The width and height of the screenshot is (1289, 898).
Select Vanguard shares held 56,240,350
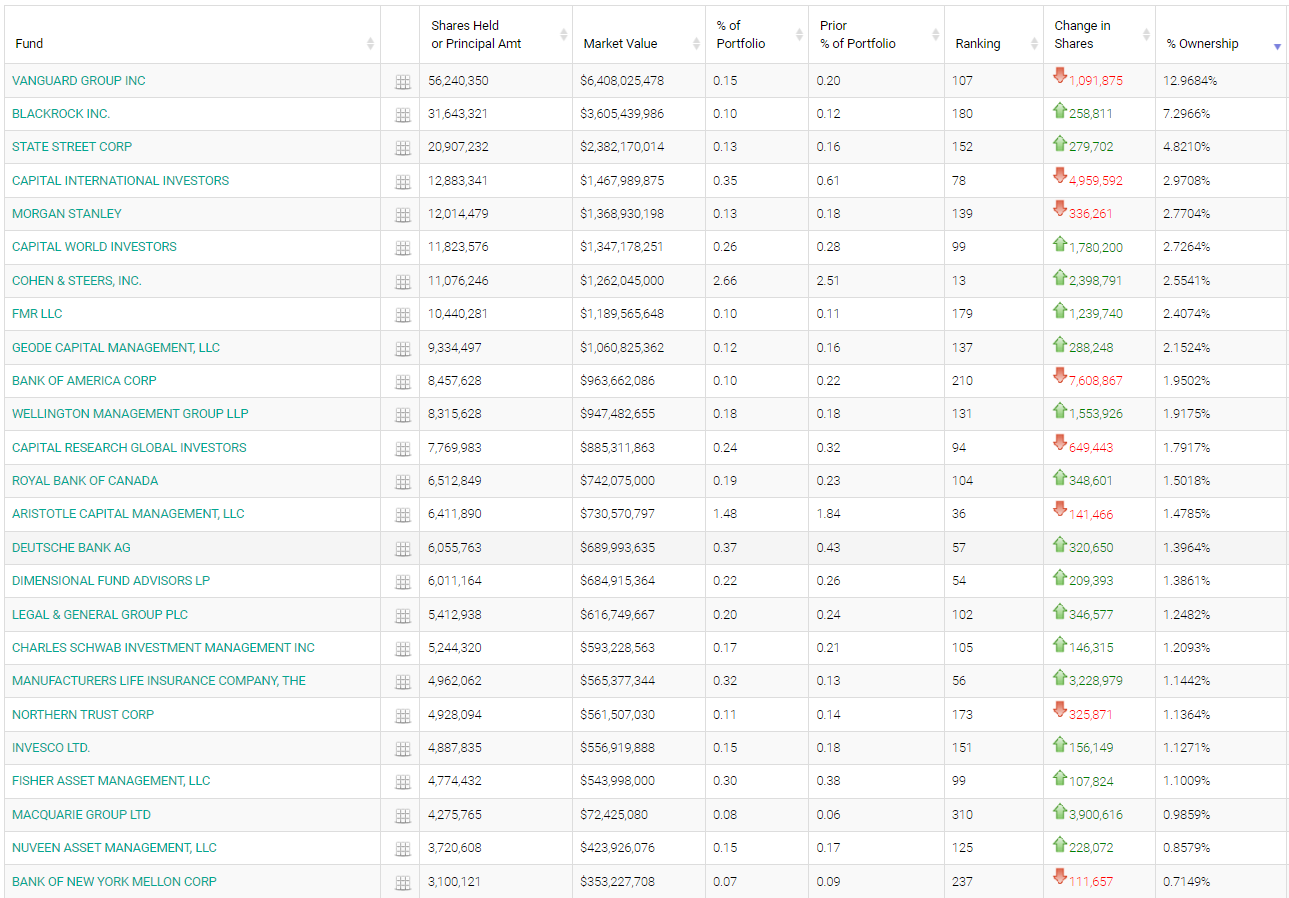tap(458, 81)
